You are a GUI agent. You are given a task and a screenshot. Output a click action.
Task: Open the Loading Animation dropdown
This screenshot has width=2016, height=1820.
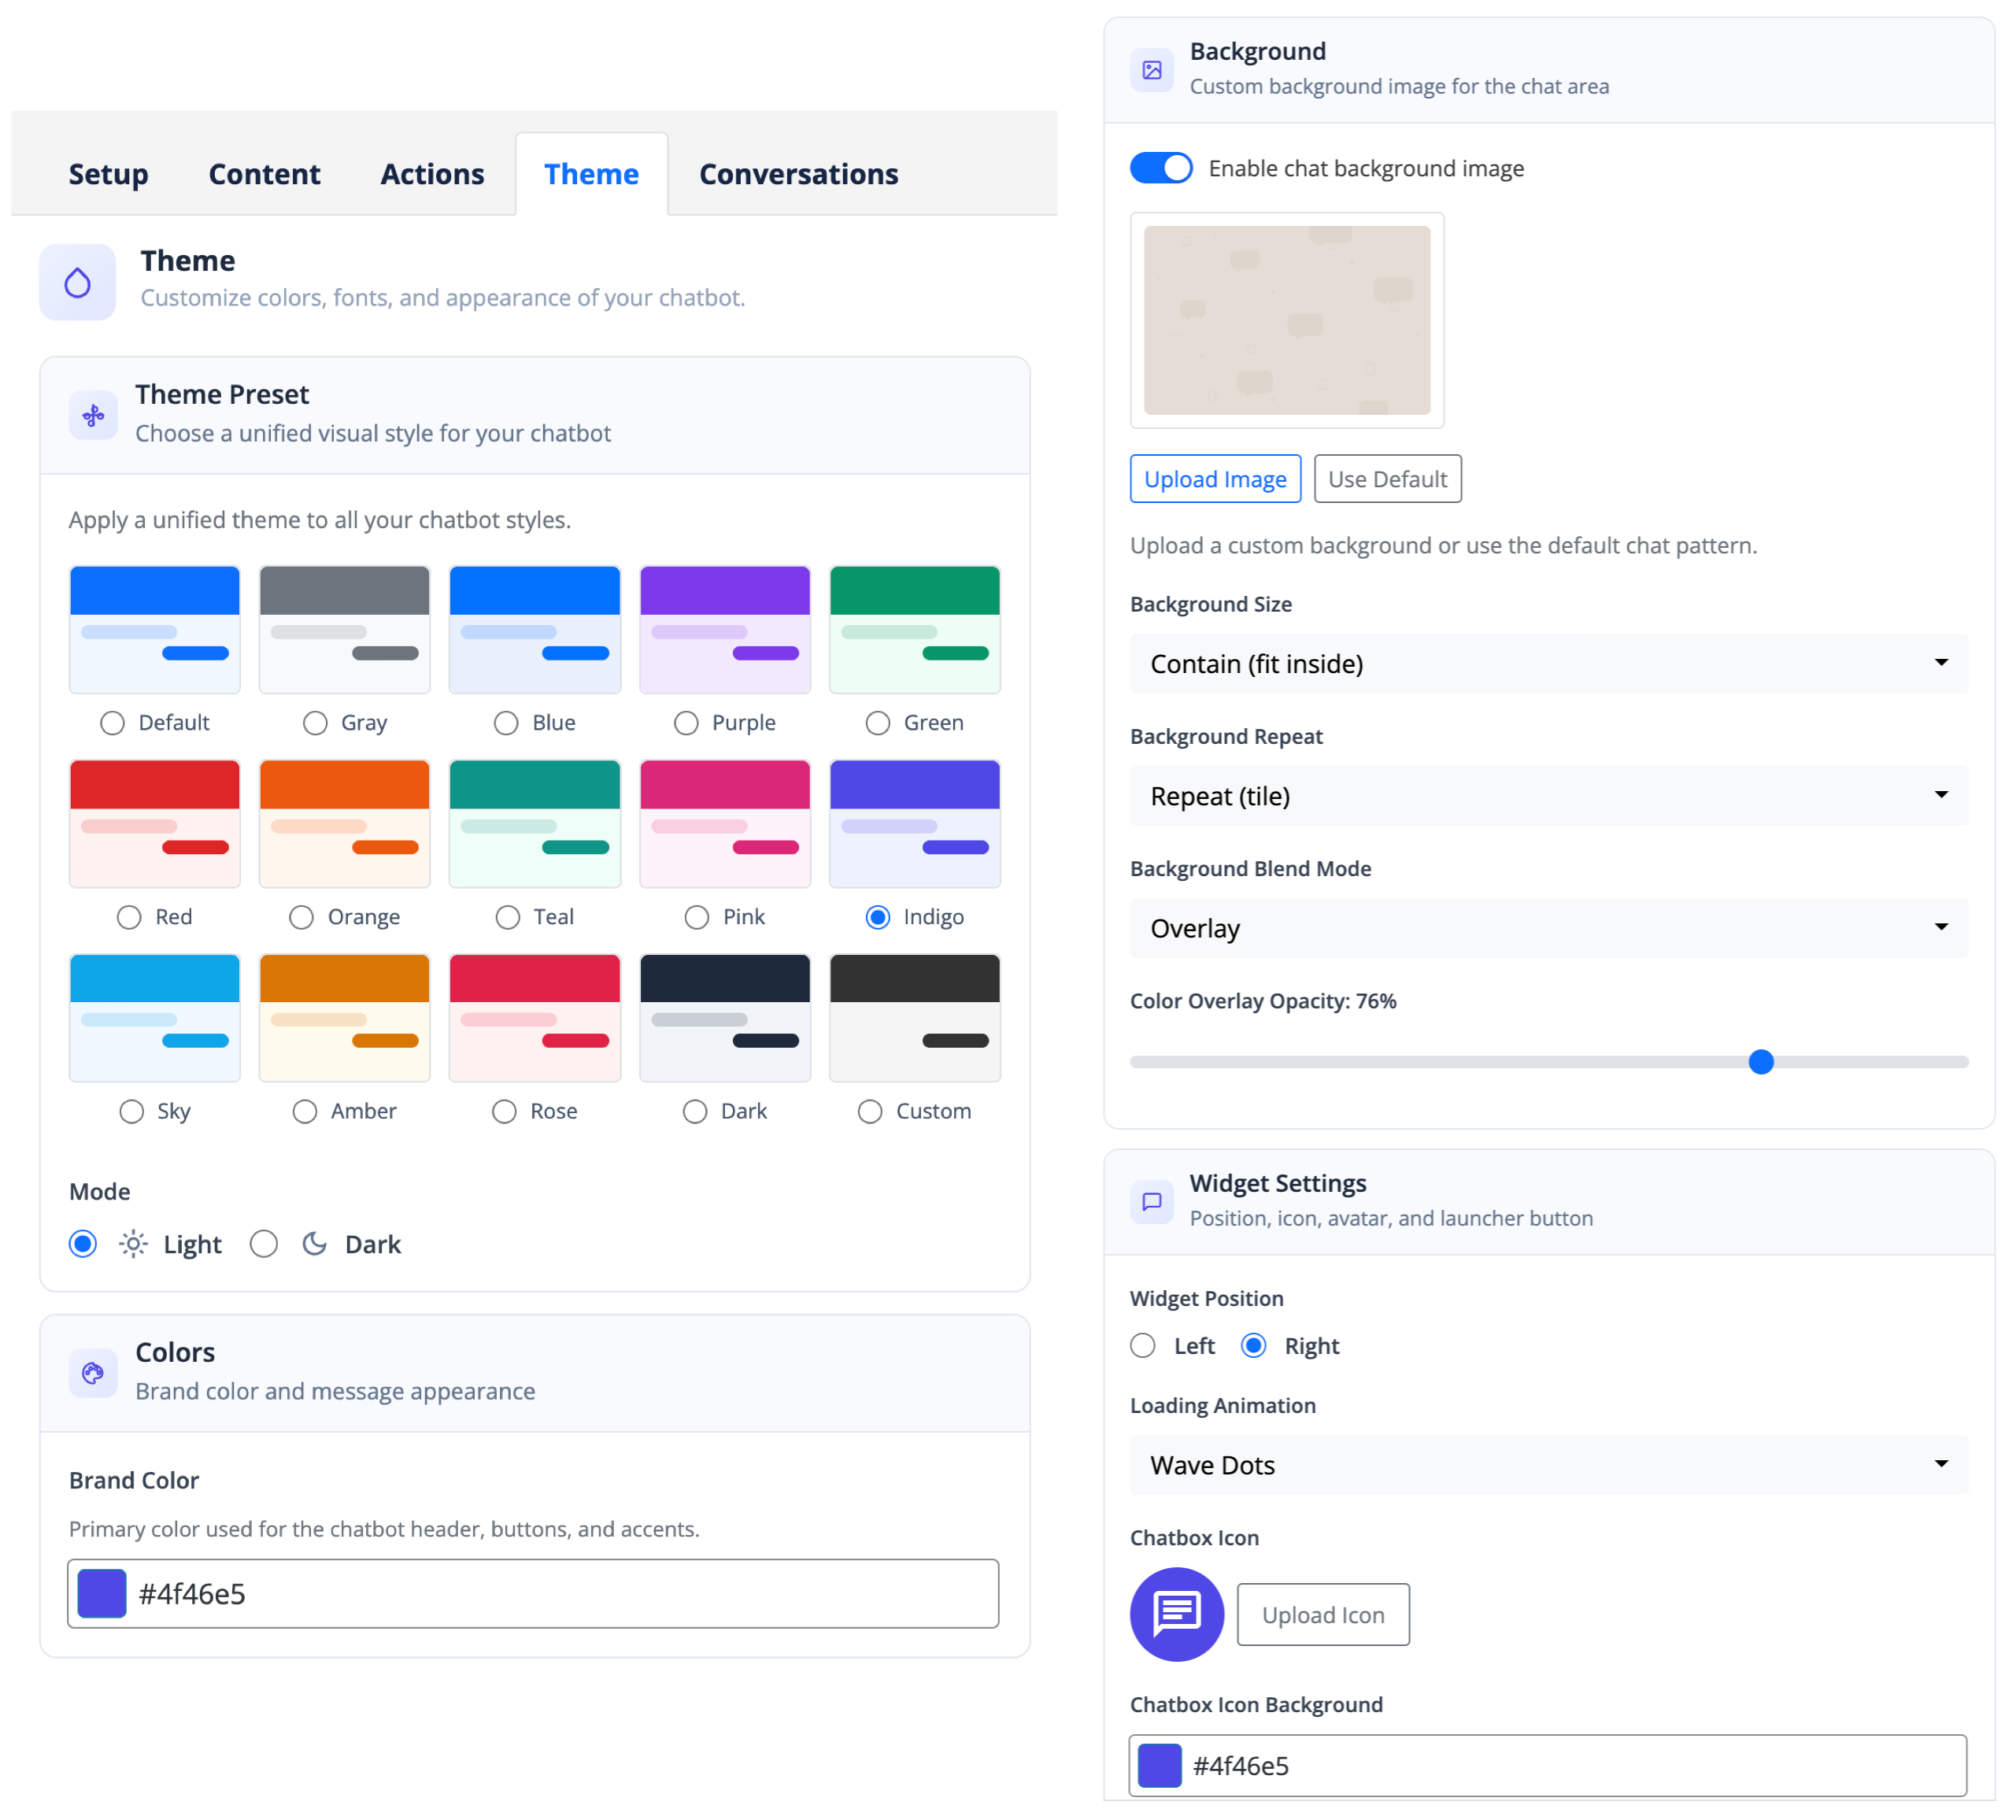(x=1549, y=1464)
